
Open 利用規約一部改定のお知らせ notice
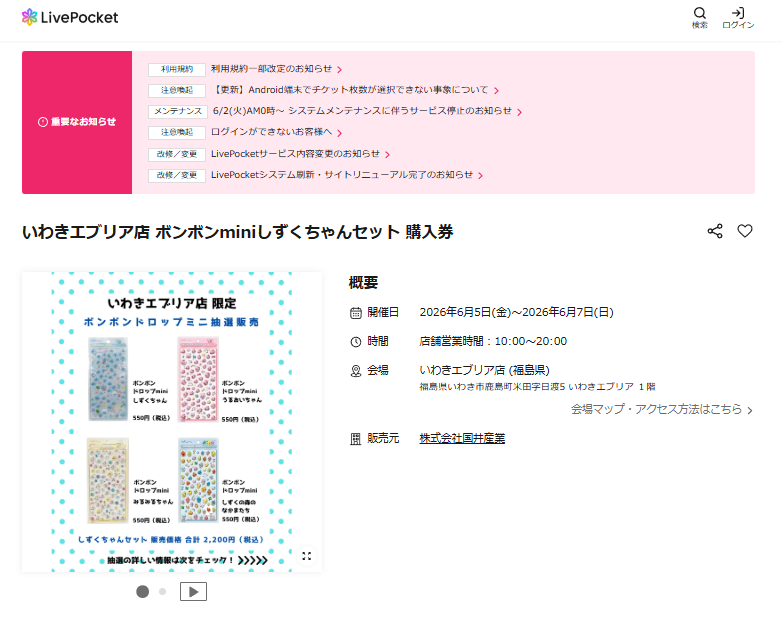[x=271, y=69]
